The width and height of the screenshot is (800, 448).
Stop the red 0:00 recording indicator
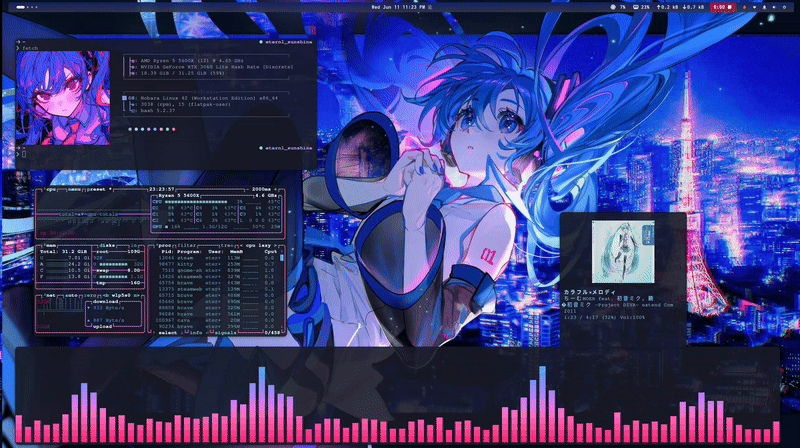tap(722, 7)
